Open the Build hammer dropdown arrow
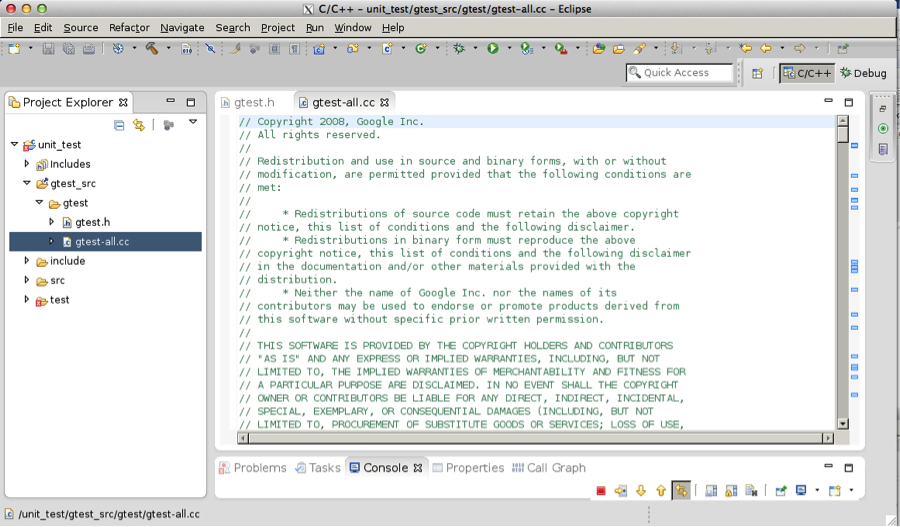The width and height of the screenshot is (900, 527). tap(168, 48)
